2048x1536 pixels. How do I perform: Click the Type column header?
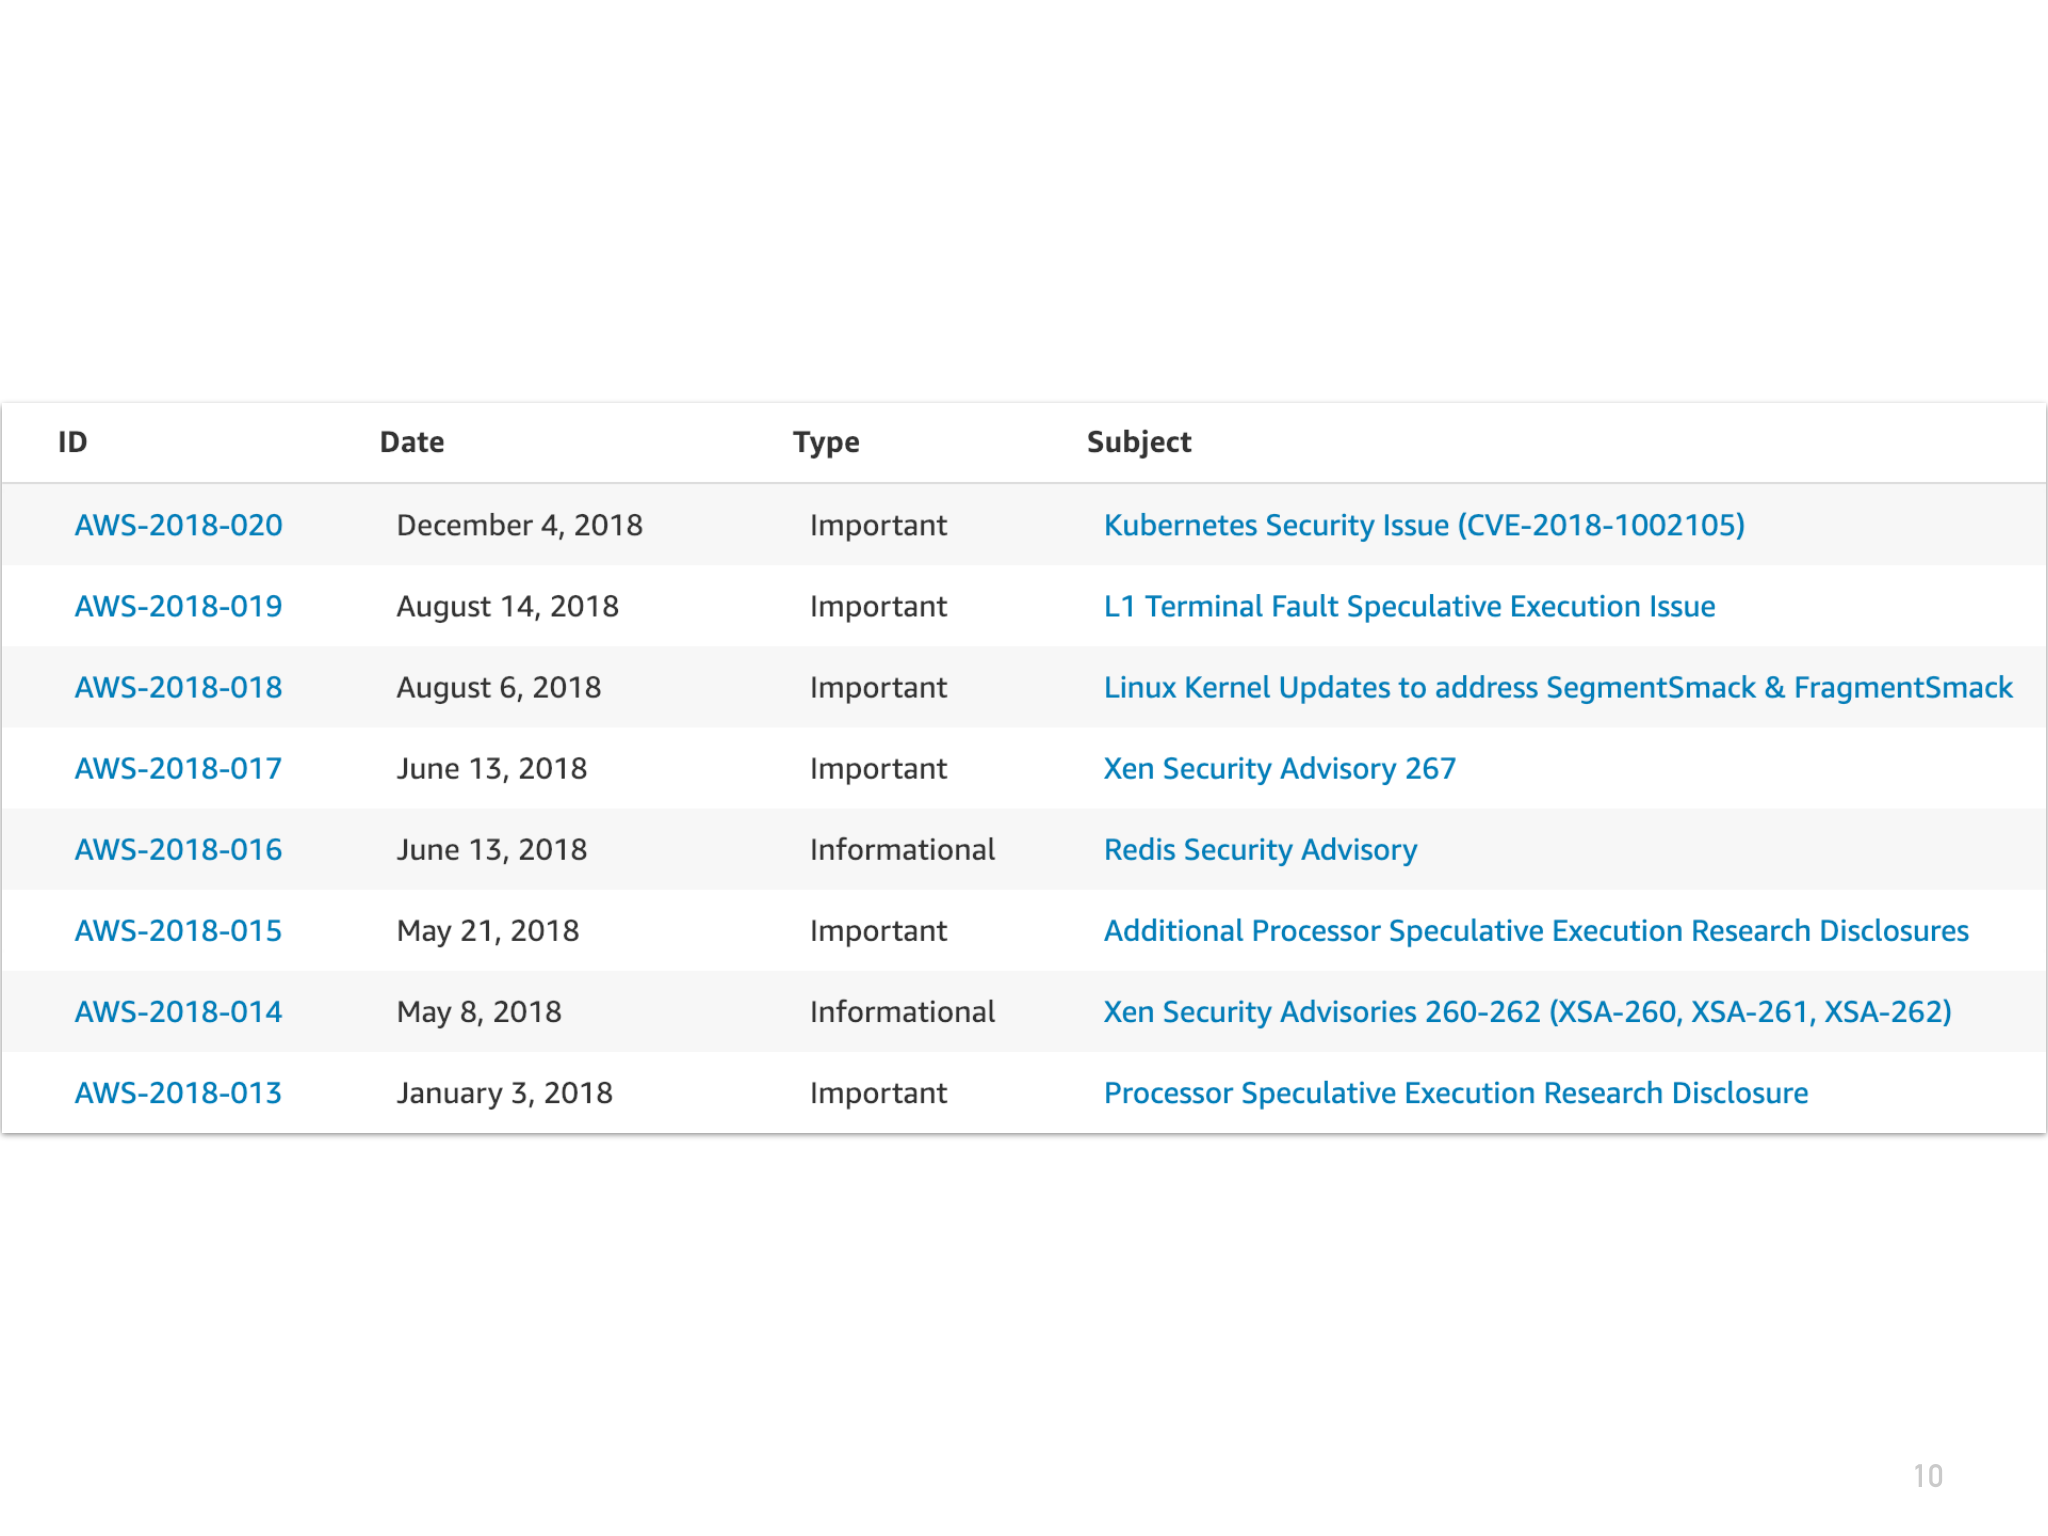(x=826, y=442)
